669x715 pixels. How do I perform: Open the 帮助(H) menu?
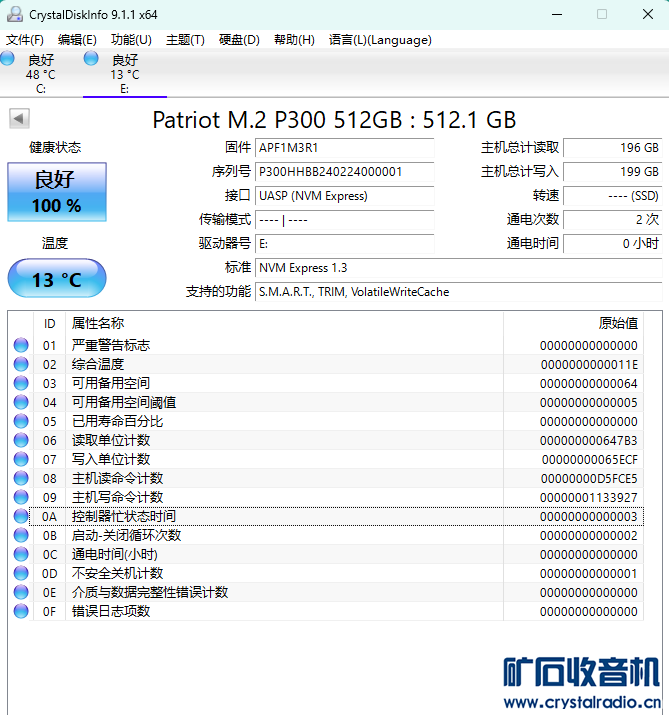click(294, 40)
